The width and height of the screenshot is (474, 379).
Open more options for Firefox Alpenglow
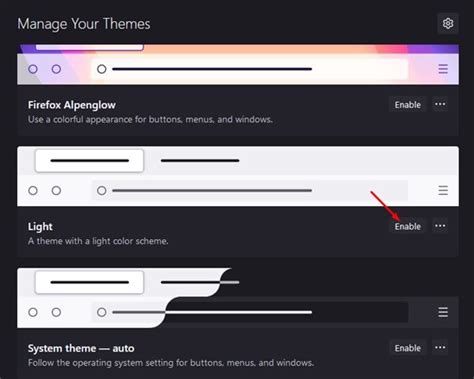pos(440,105)
